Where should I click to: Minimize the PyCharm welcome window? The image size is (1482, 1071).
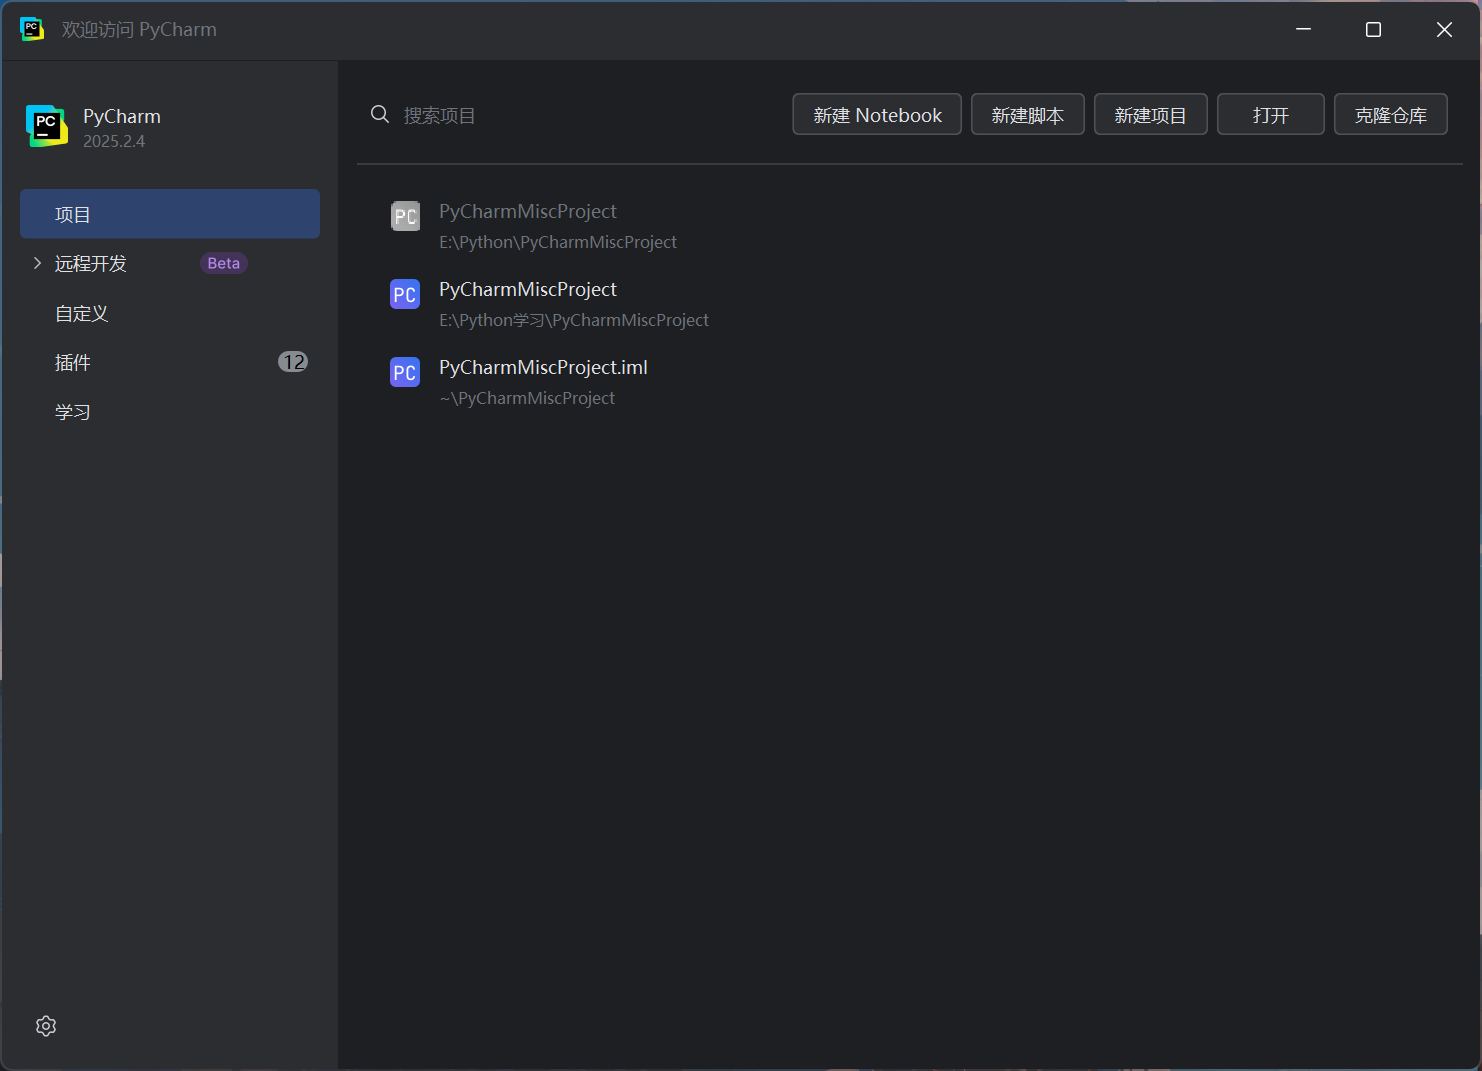coord(1303,29)
